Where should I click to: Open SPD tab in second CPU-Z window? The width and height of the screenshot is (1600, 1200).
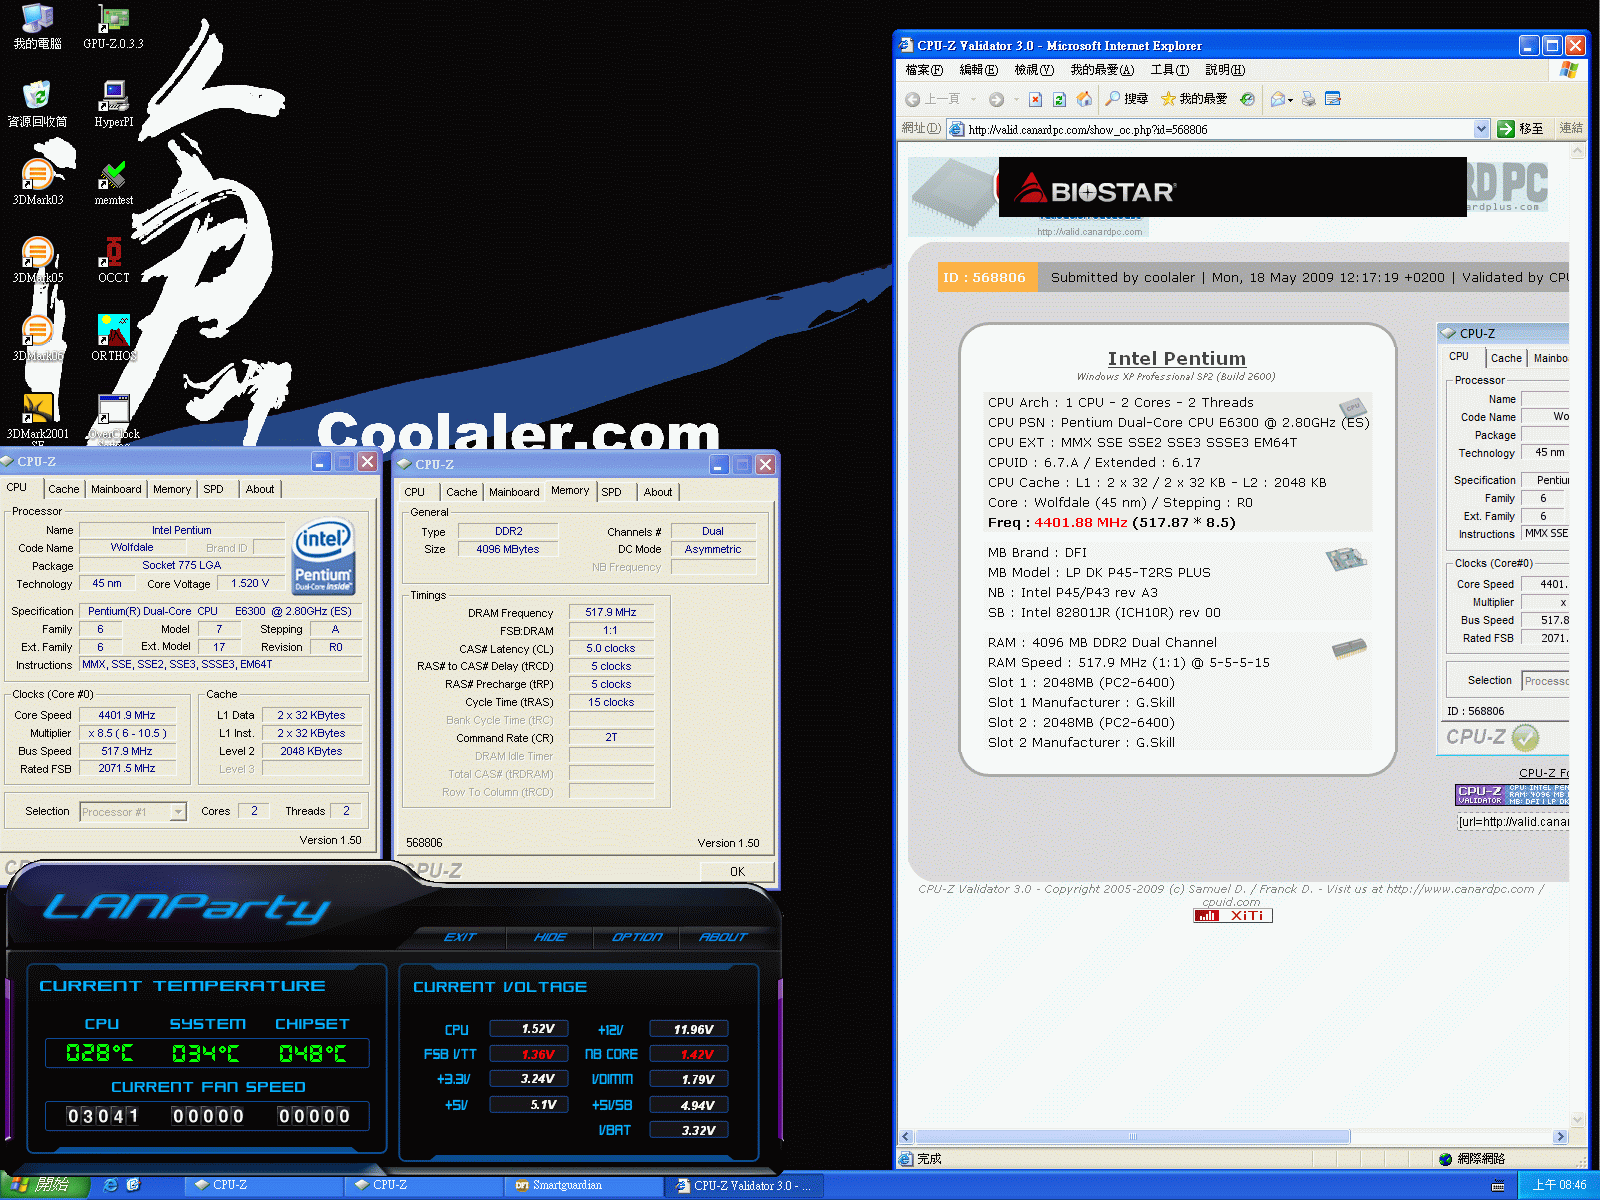coord(611,492)
